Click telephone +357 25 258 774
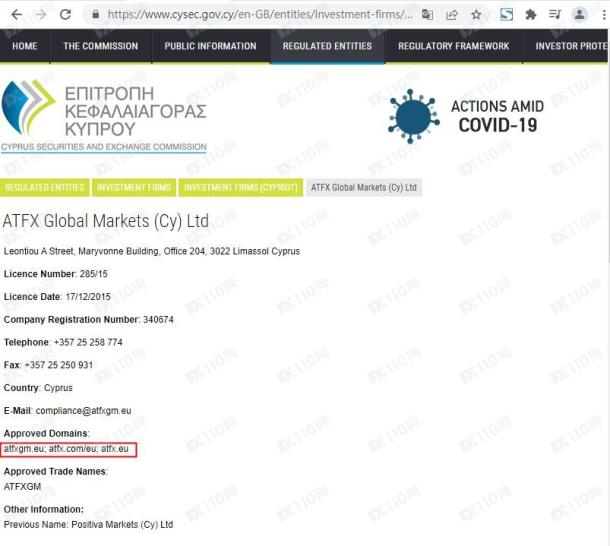The height and width of the screenshot is (546, 610). point(88,342)
